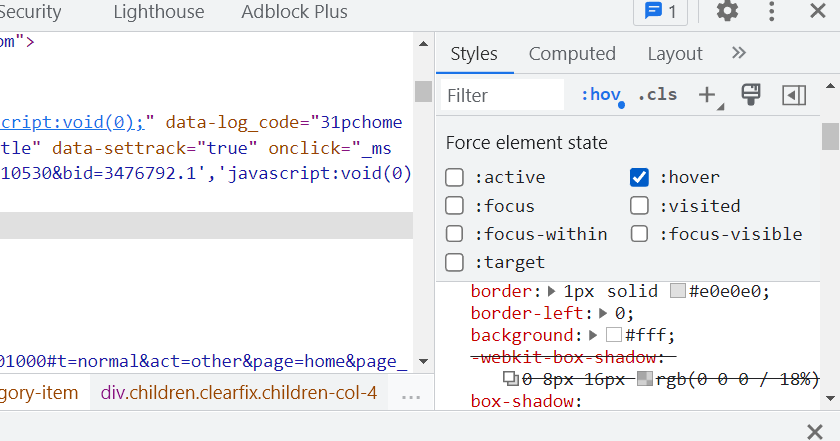
Task: Open the Lighthouse panel tab
Action: click(158, 12)
